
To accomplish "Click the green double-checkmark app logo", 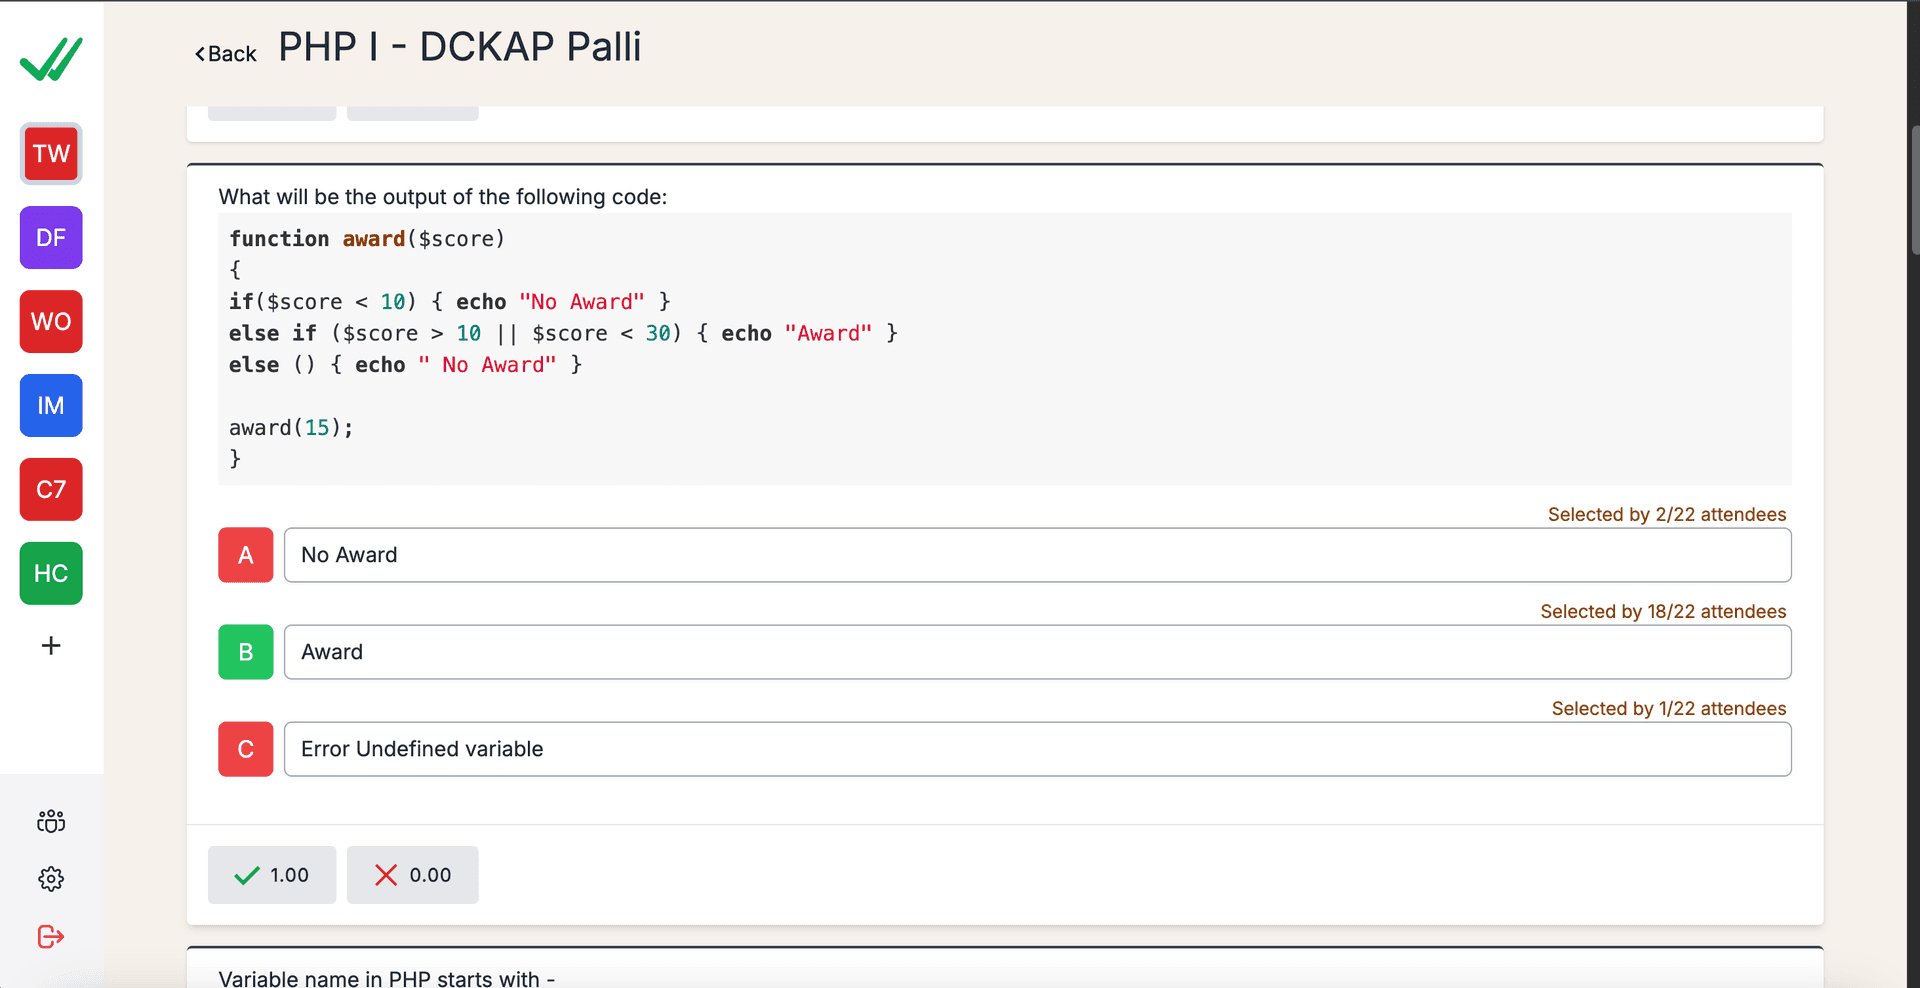I will 51,59.
